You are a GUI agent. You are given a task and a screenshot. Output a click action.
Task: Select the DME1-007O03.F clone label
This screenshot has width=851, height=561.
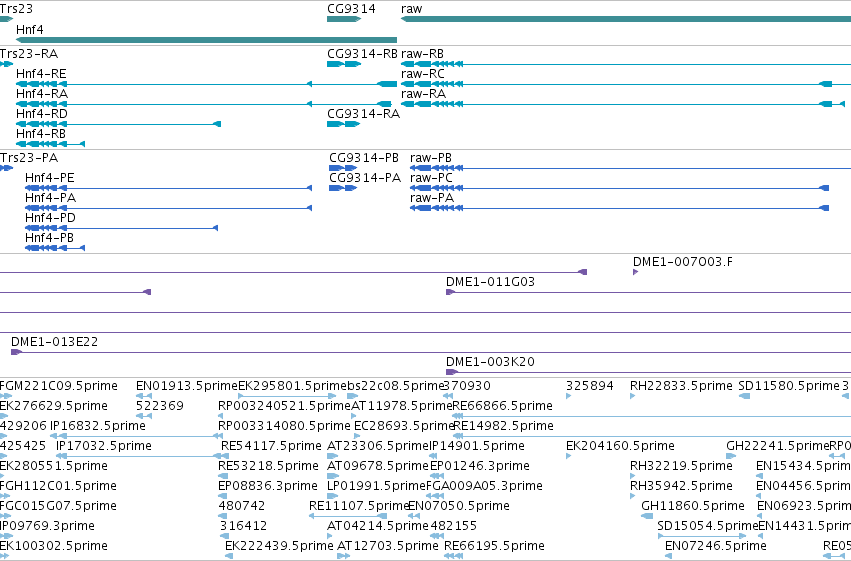pyautogui.click(x=683, y=262)
